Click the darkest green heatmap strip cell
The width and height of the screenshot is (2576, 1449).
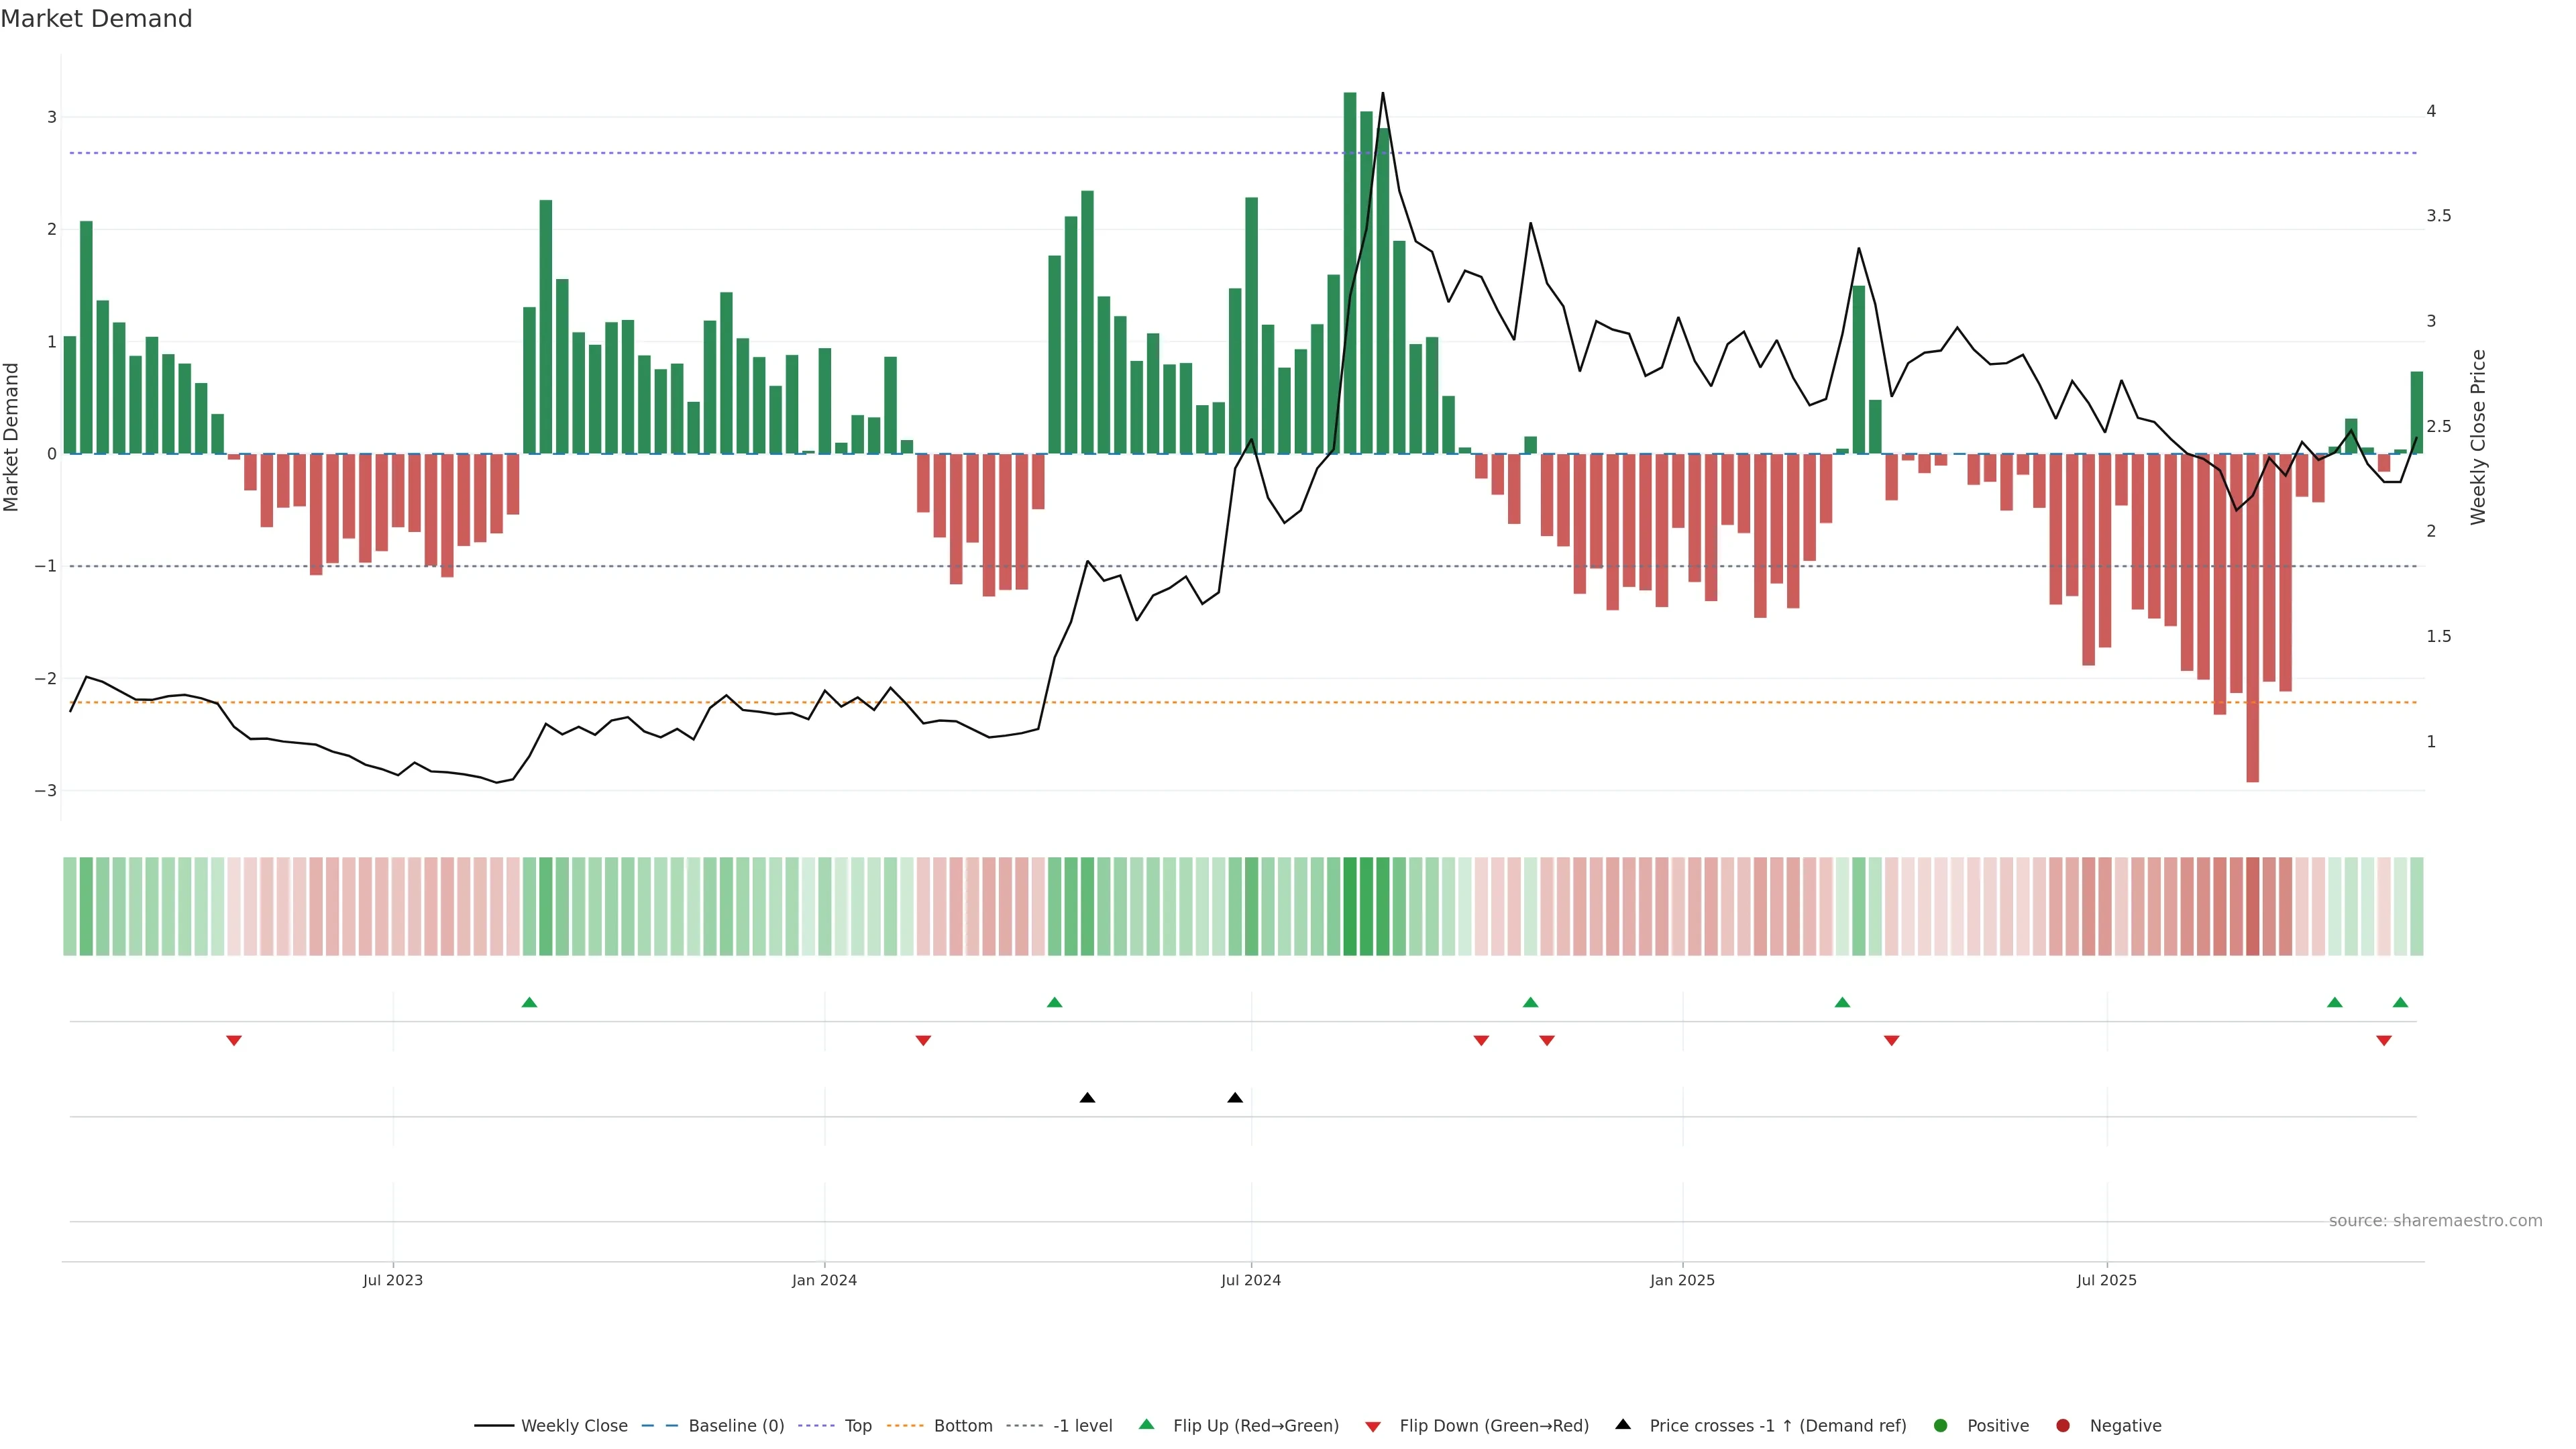click(x=1349, y=906)
